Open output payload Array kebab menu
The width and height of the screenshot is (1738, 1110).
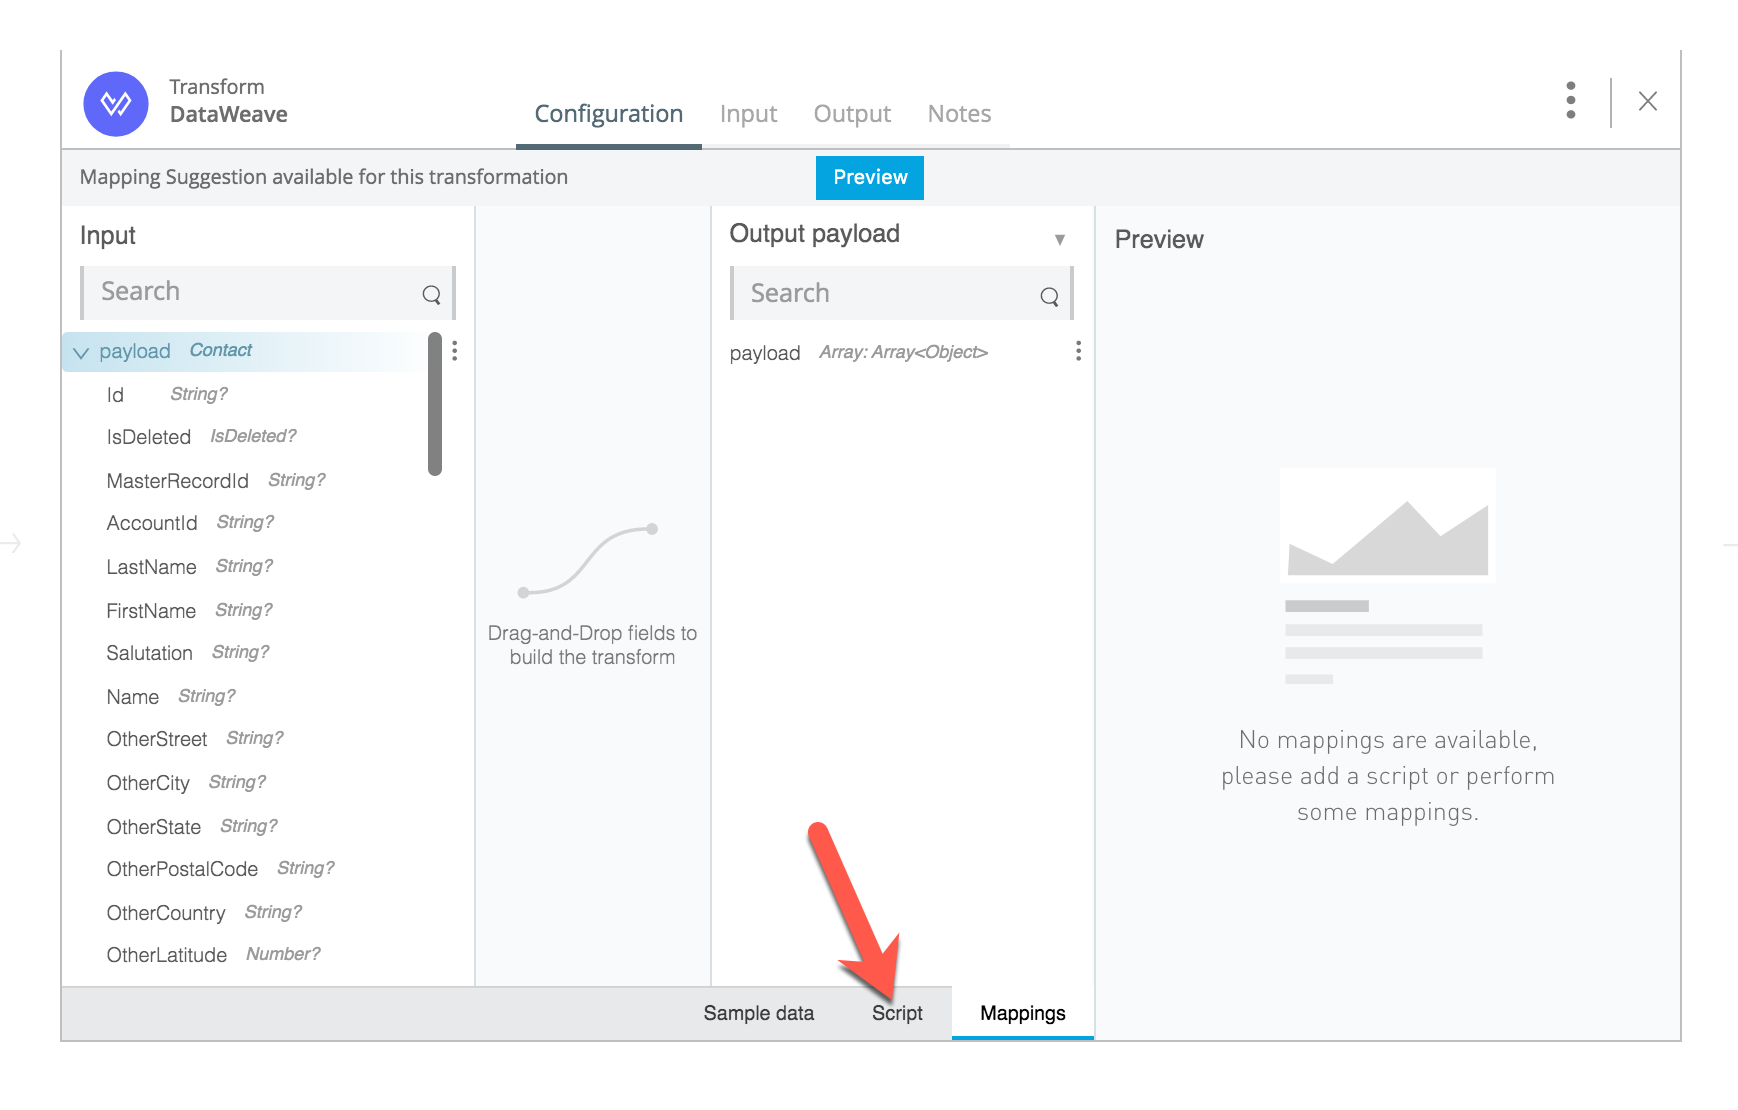point(1078,351)
